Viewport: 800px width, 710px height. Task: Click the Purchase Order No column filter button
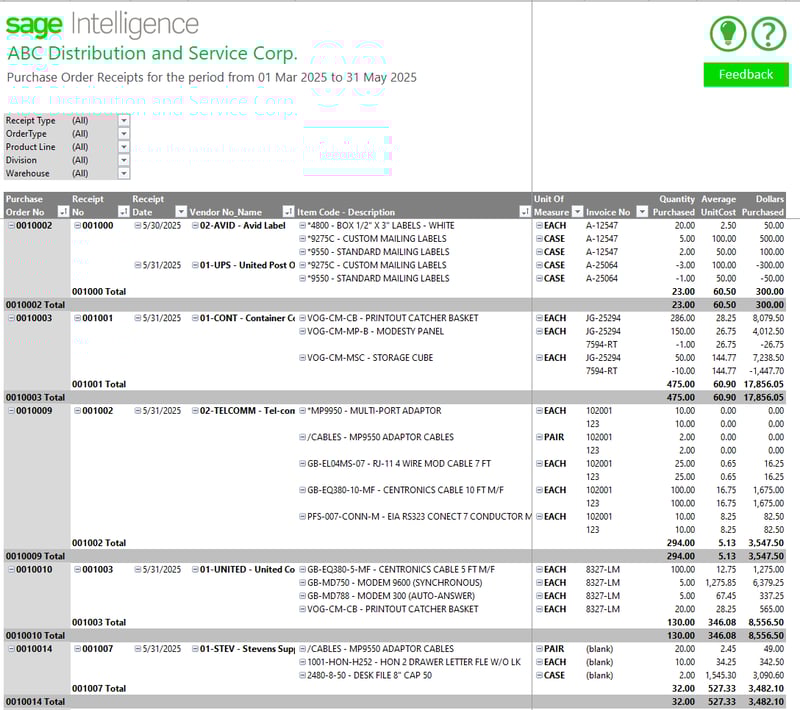pos(64,212)
